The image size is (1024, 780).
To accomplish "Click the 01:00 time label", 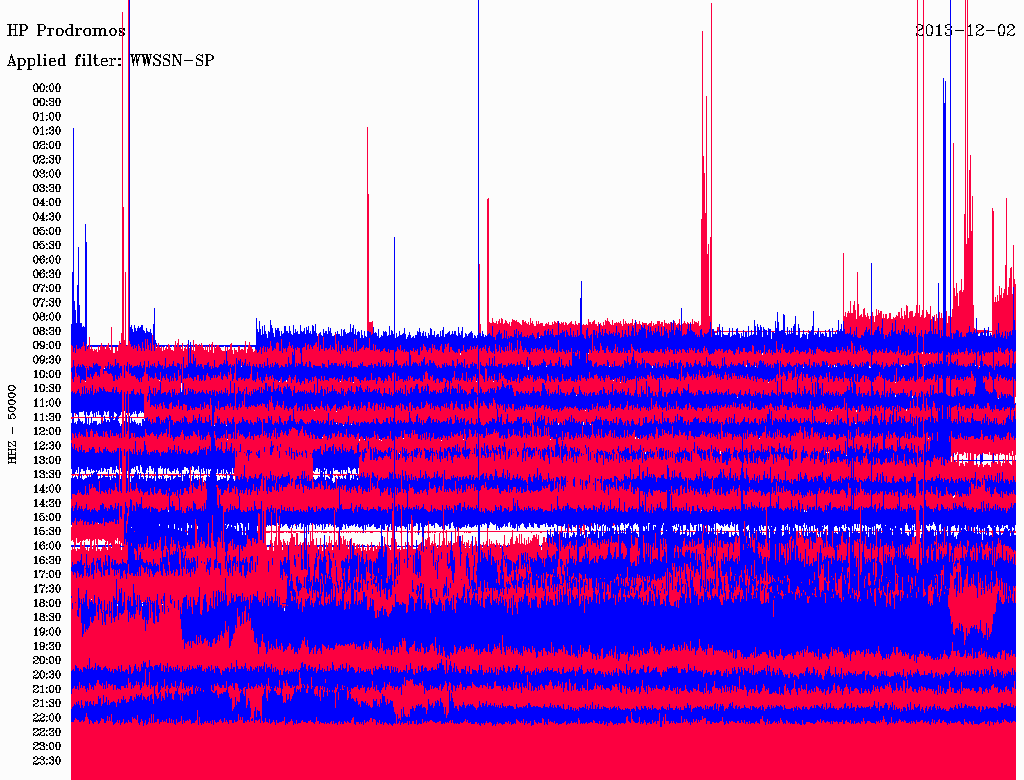I will pos(47,116).
